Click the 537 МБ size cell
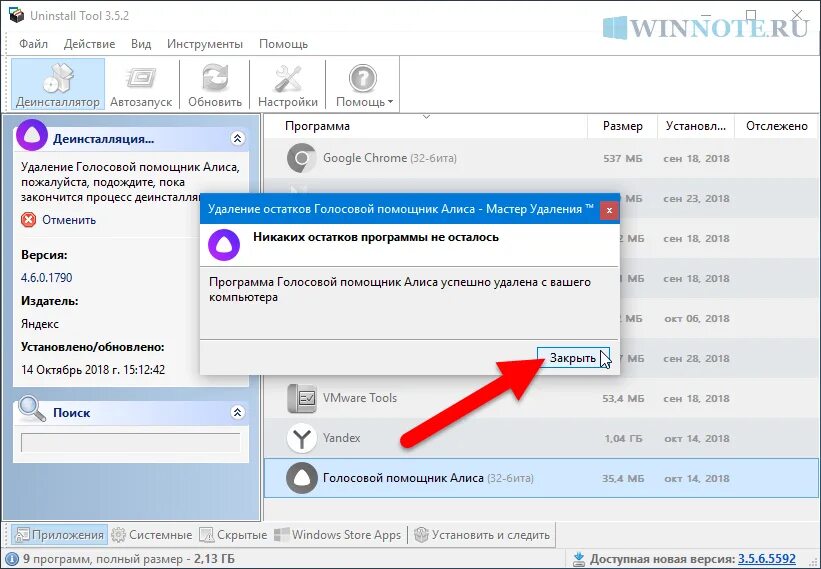Image resolution: width=821 pixels, height=569 pixels. (623, 158)
